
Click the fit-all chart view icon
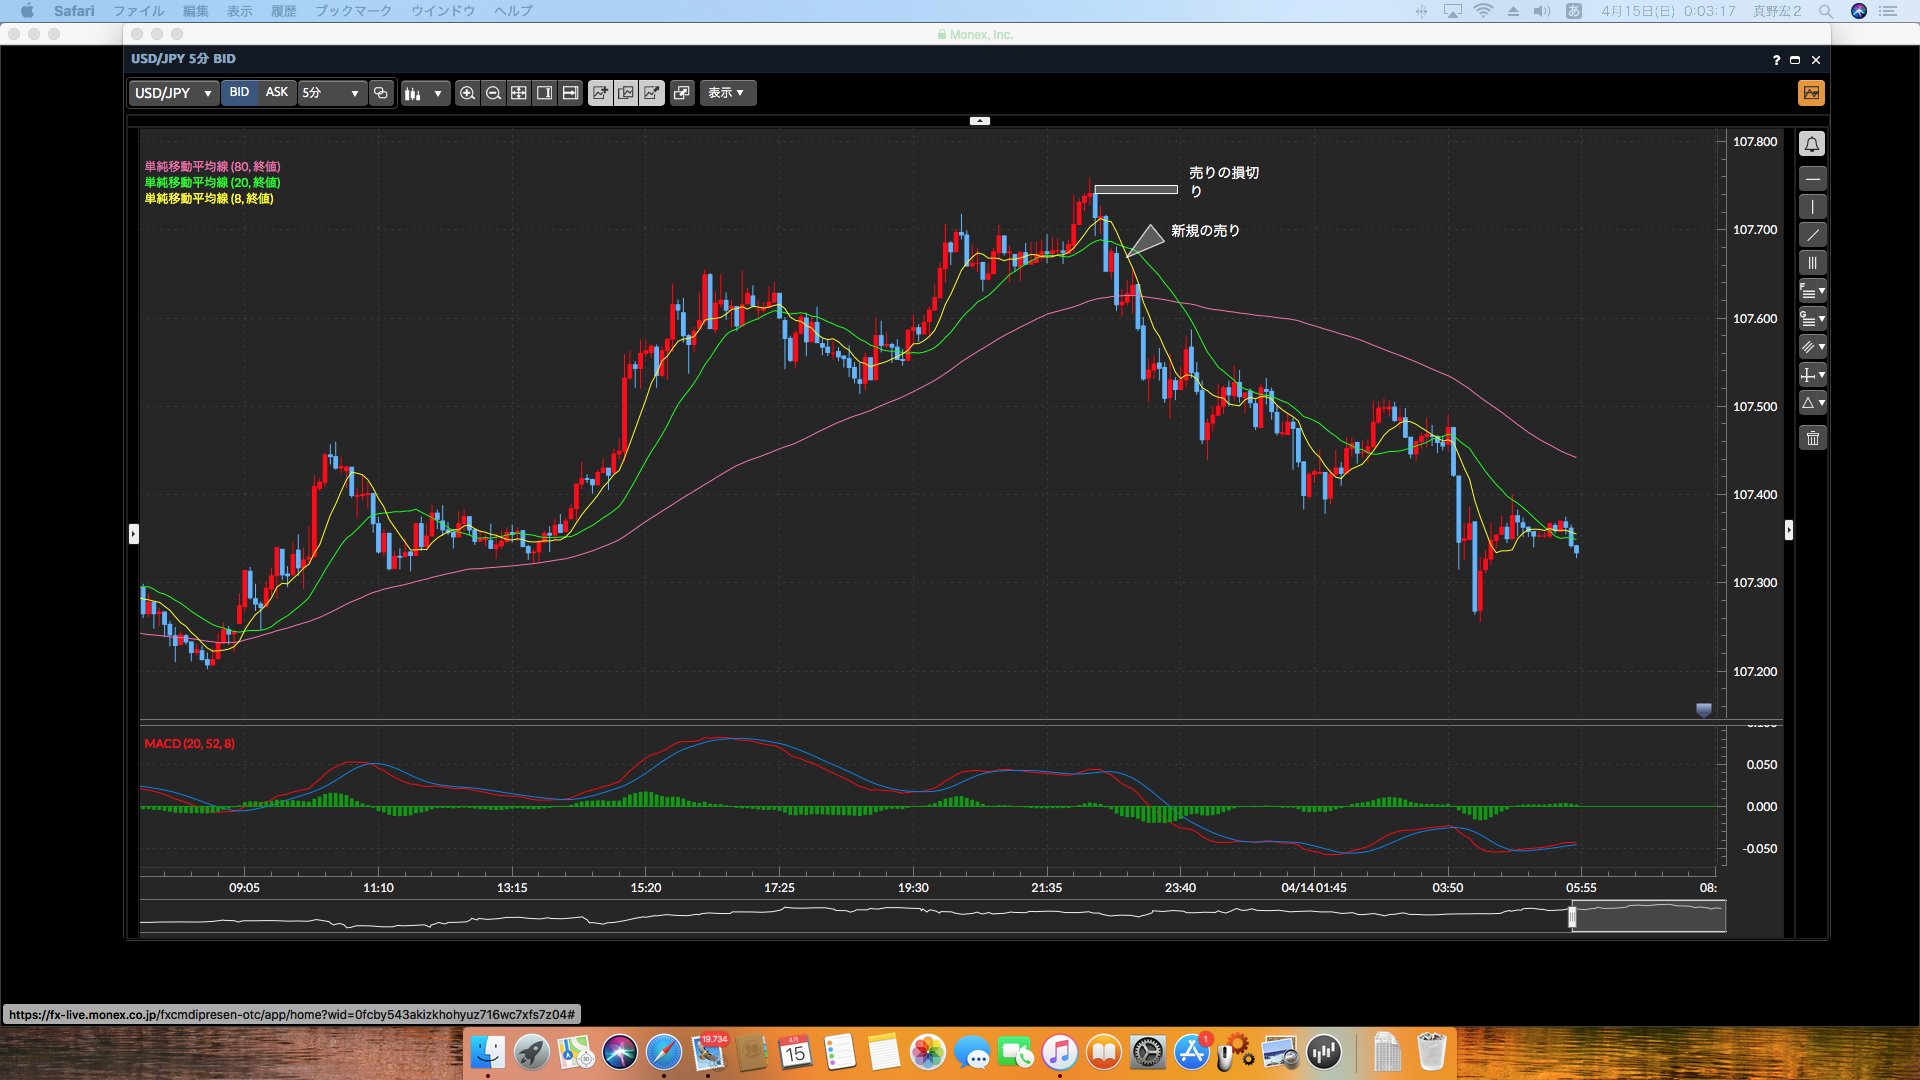[519, 93]
